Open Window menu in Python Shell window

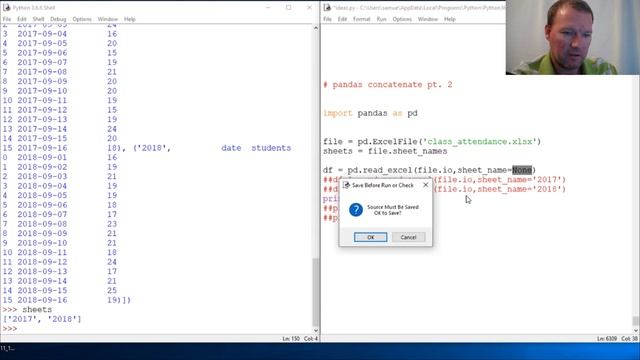[108, 19]
